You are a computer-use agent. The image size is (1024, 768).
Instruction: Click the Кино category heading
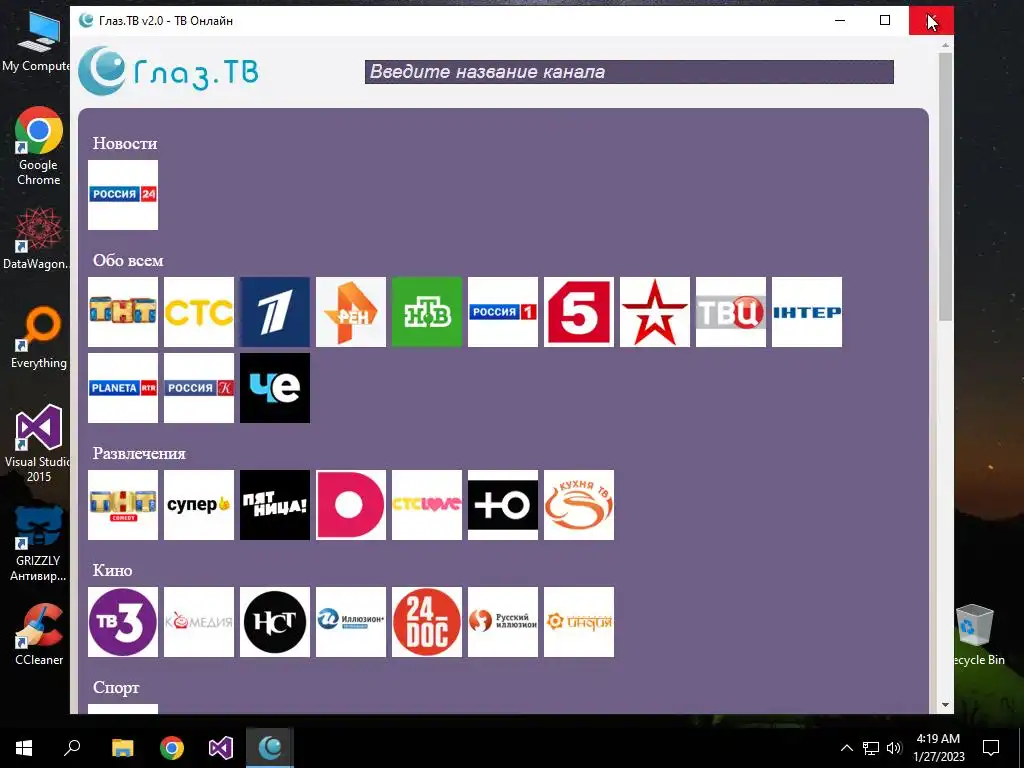tap(112, 570)
